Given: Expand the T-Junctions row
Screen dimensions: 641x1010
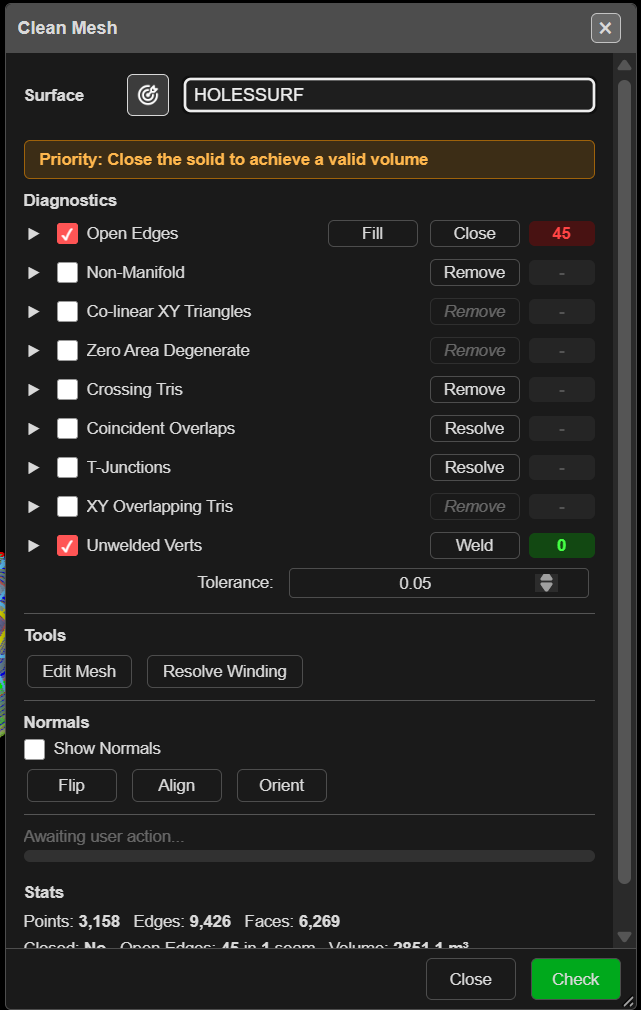Looking at the screenshot, I should coord(33,468).
